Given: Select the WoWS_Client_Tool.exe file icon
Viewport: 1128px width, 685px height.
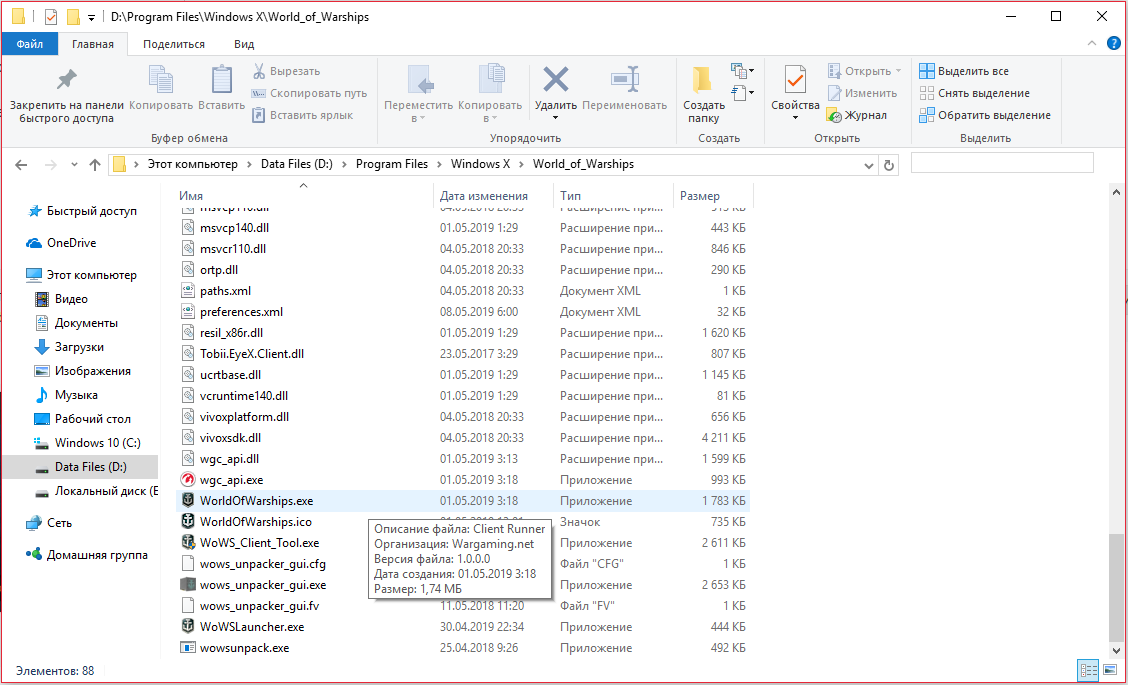Looking at the screenshot, I should (188, 543).
